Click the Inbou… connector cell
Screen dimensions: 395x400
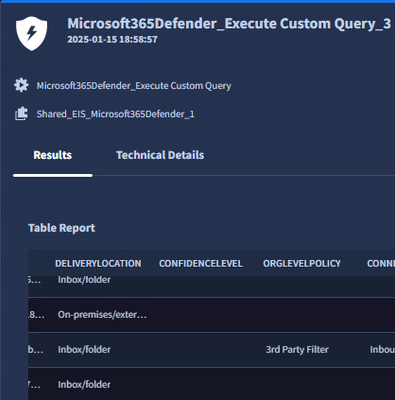point(382,349)
